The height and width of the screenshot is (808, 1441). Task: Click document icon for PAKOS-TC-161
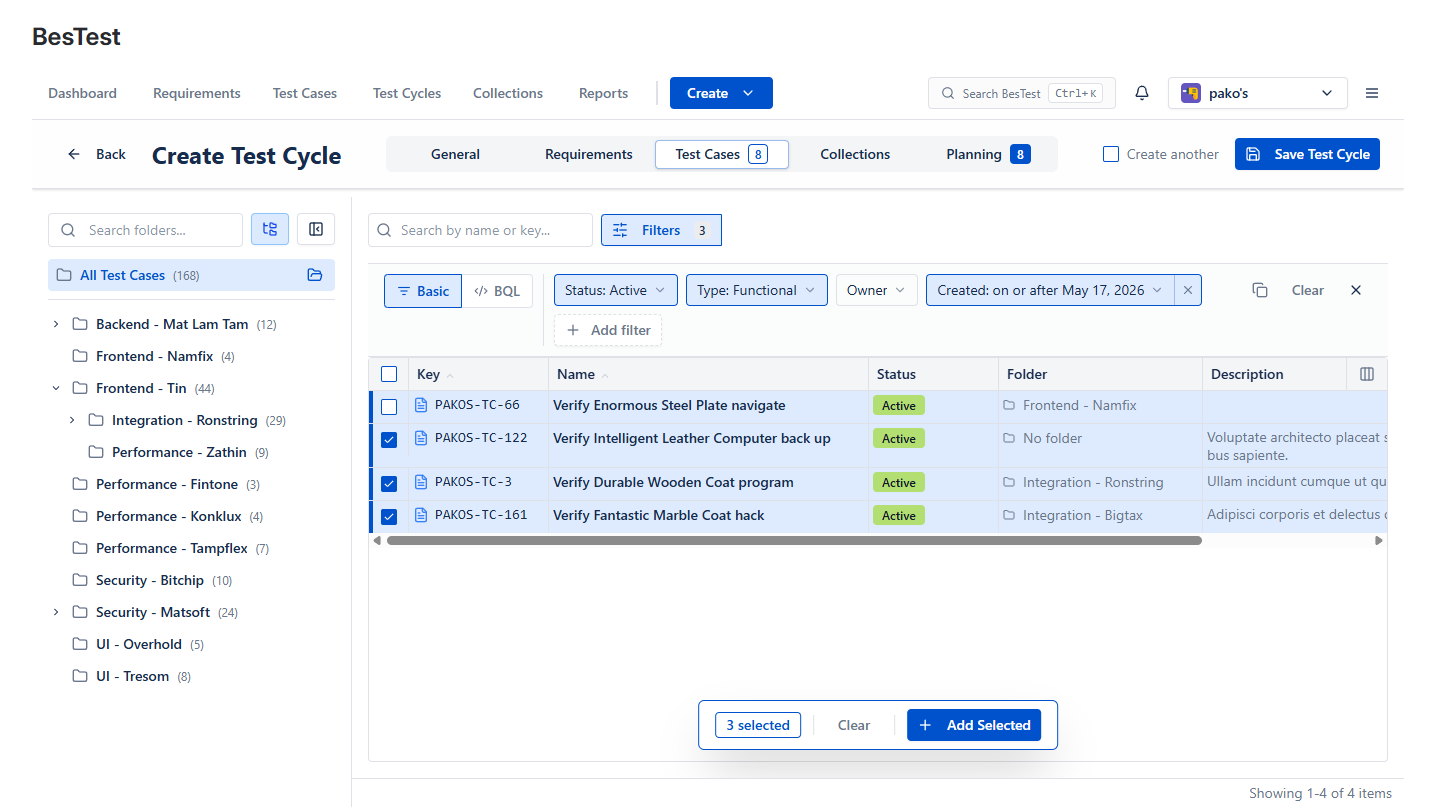pyautogui.click(x=421, y=515)
